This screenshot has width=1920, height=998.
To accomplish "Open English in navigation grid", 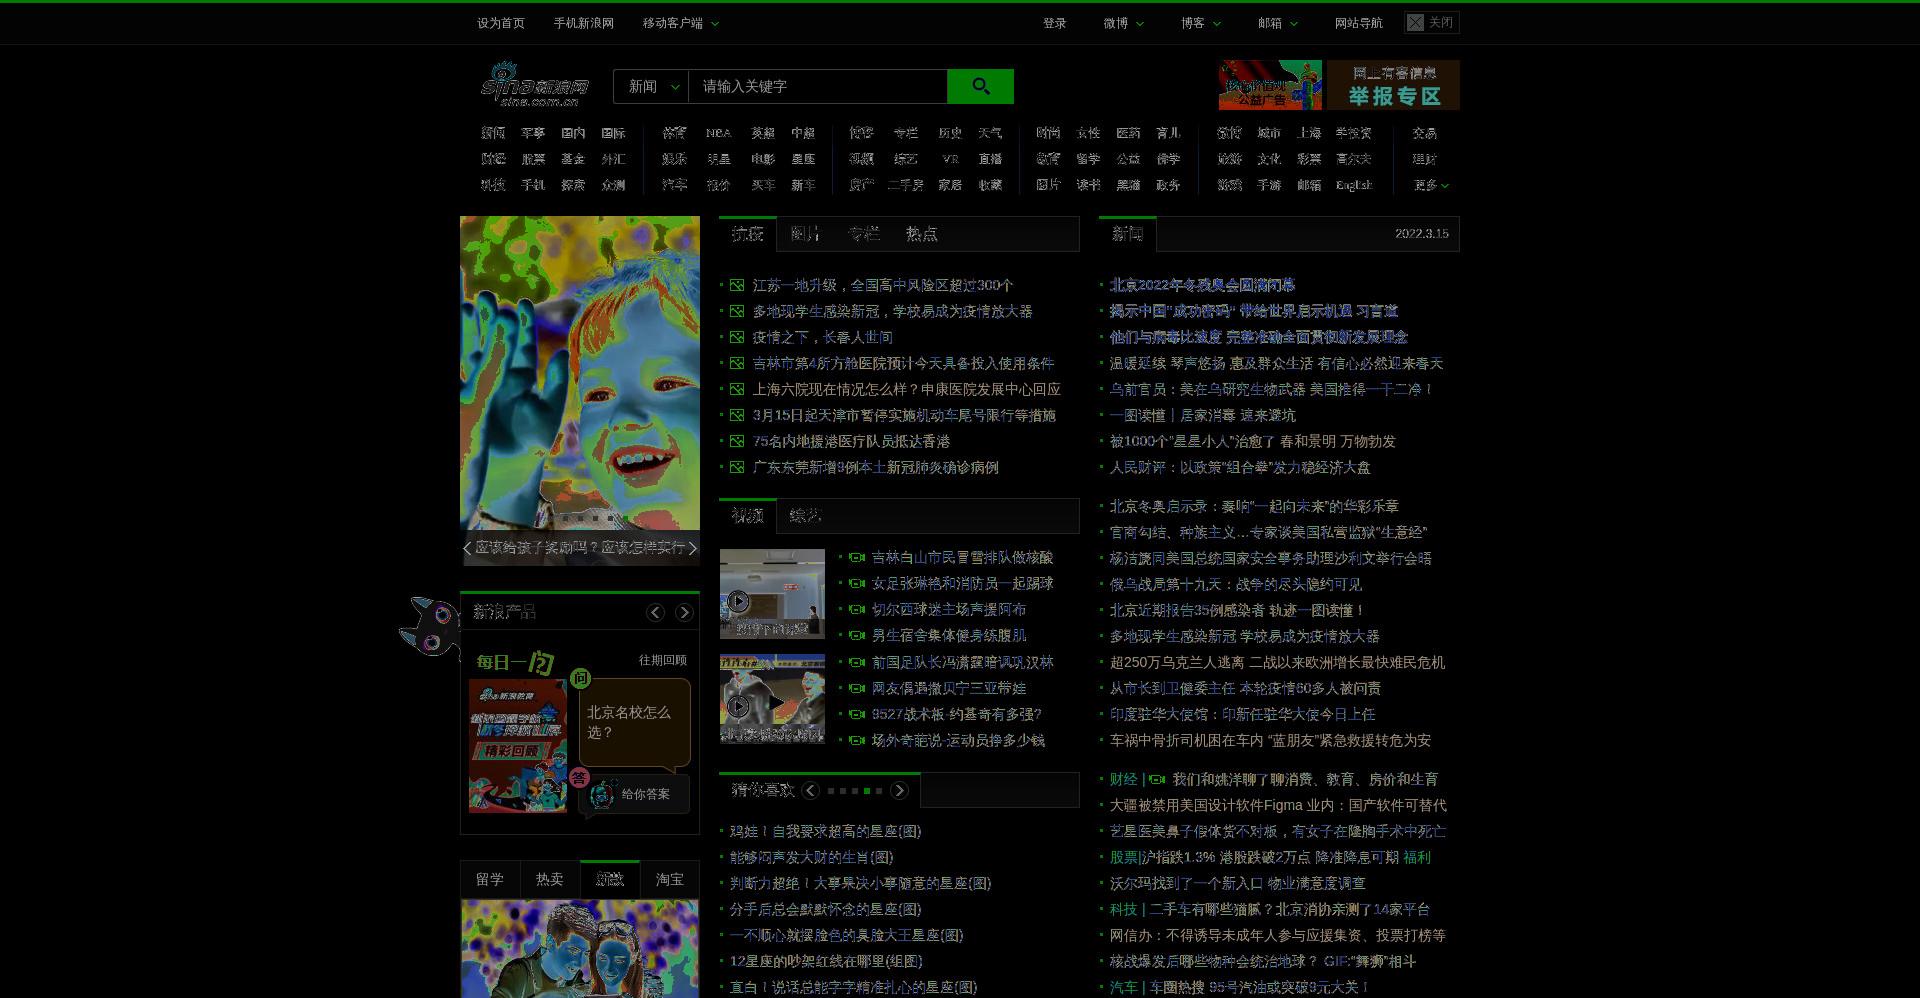I will coord(1354,185).
